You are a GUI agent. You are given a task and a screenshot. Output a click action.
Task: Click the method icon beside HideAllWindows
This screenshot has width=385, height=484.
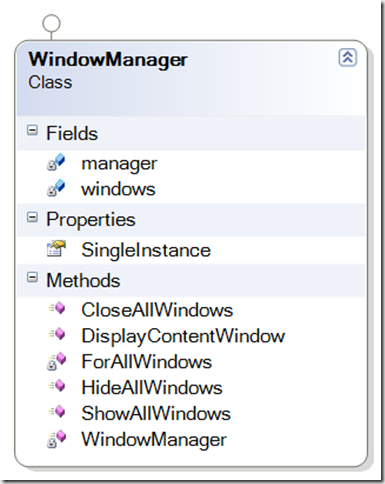[57, 386]
